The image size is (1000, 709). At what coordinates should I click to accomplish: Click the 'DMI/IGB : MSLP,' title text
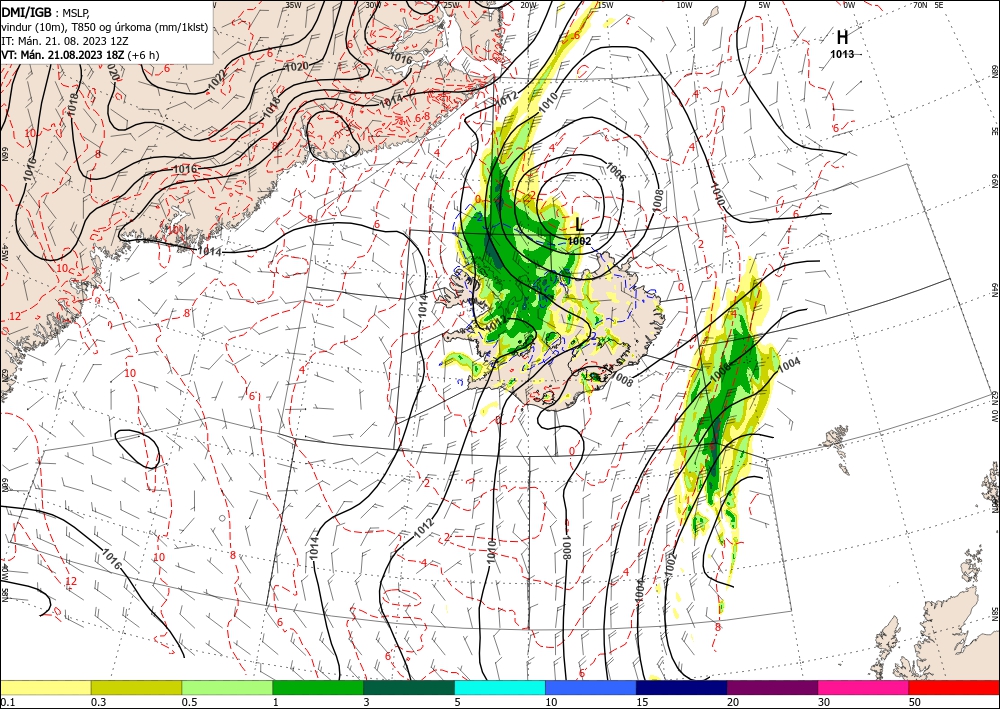(x=46, y=12)
